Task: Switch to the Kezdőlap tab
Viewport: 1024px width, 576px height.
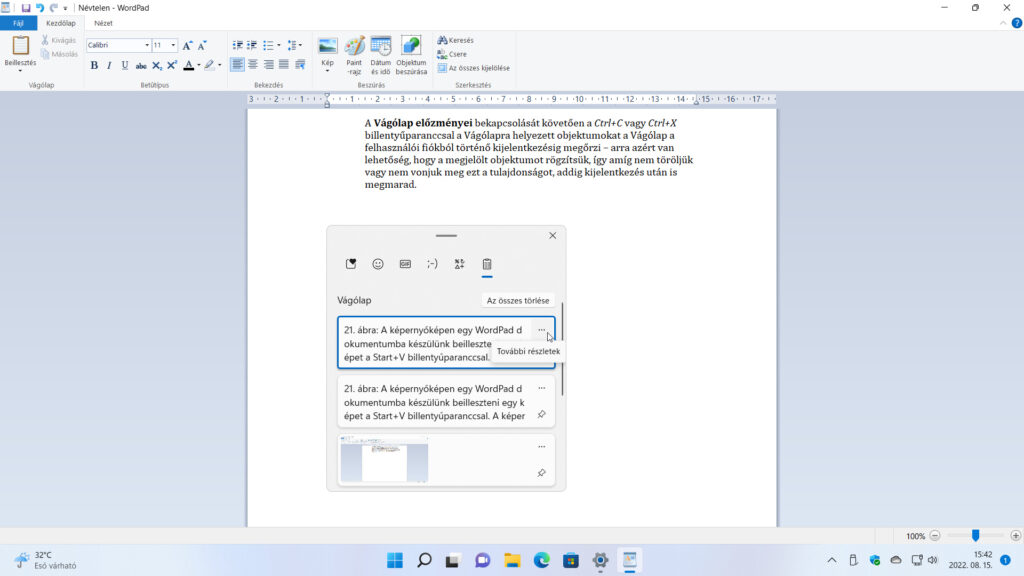Action: (x=61, y=23)
